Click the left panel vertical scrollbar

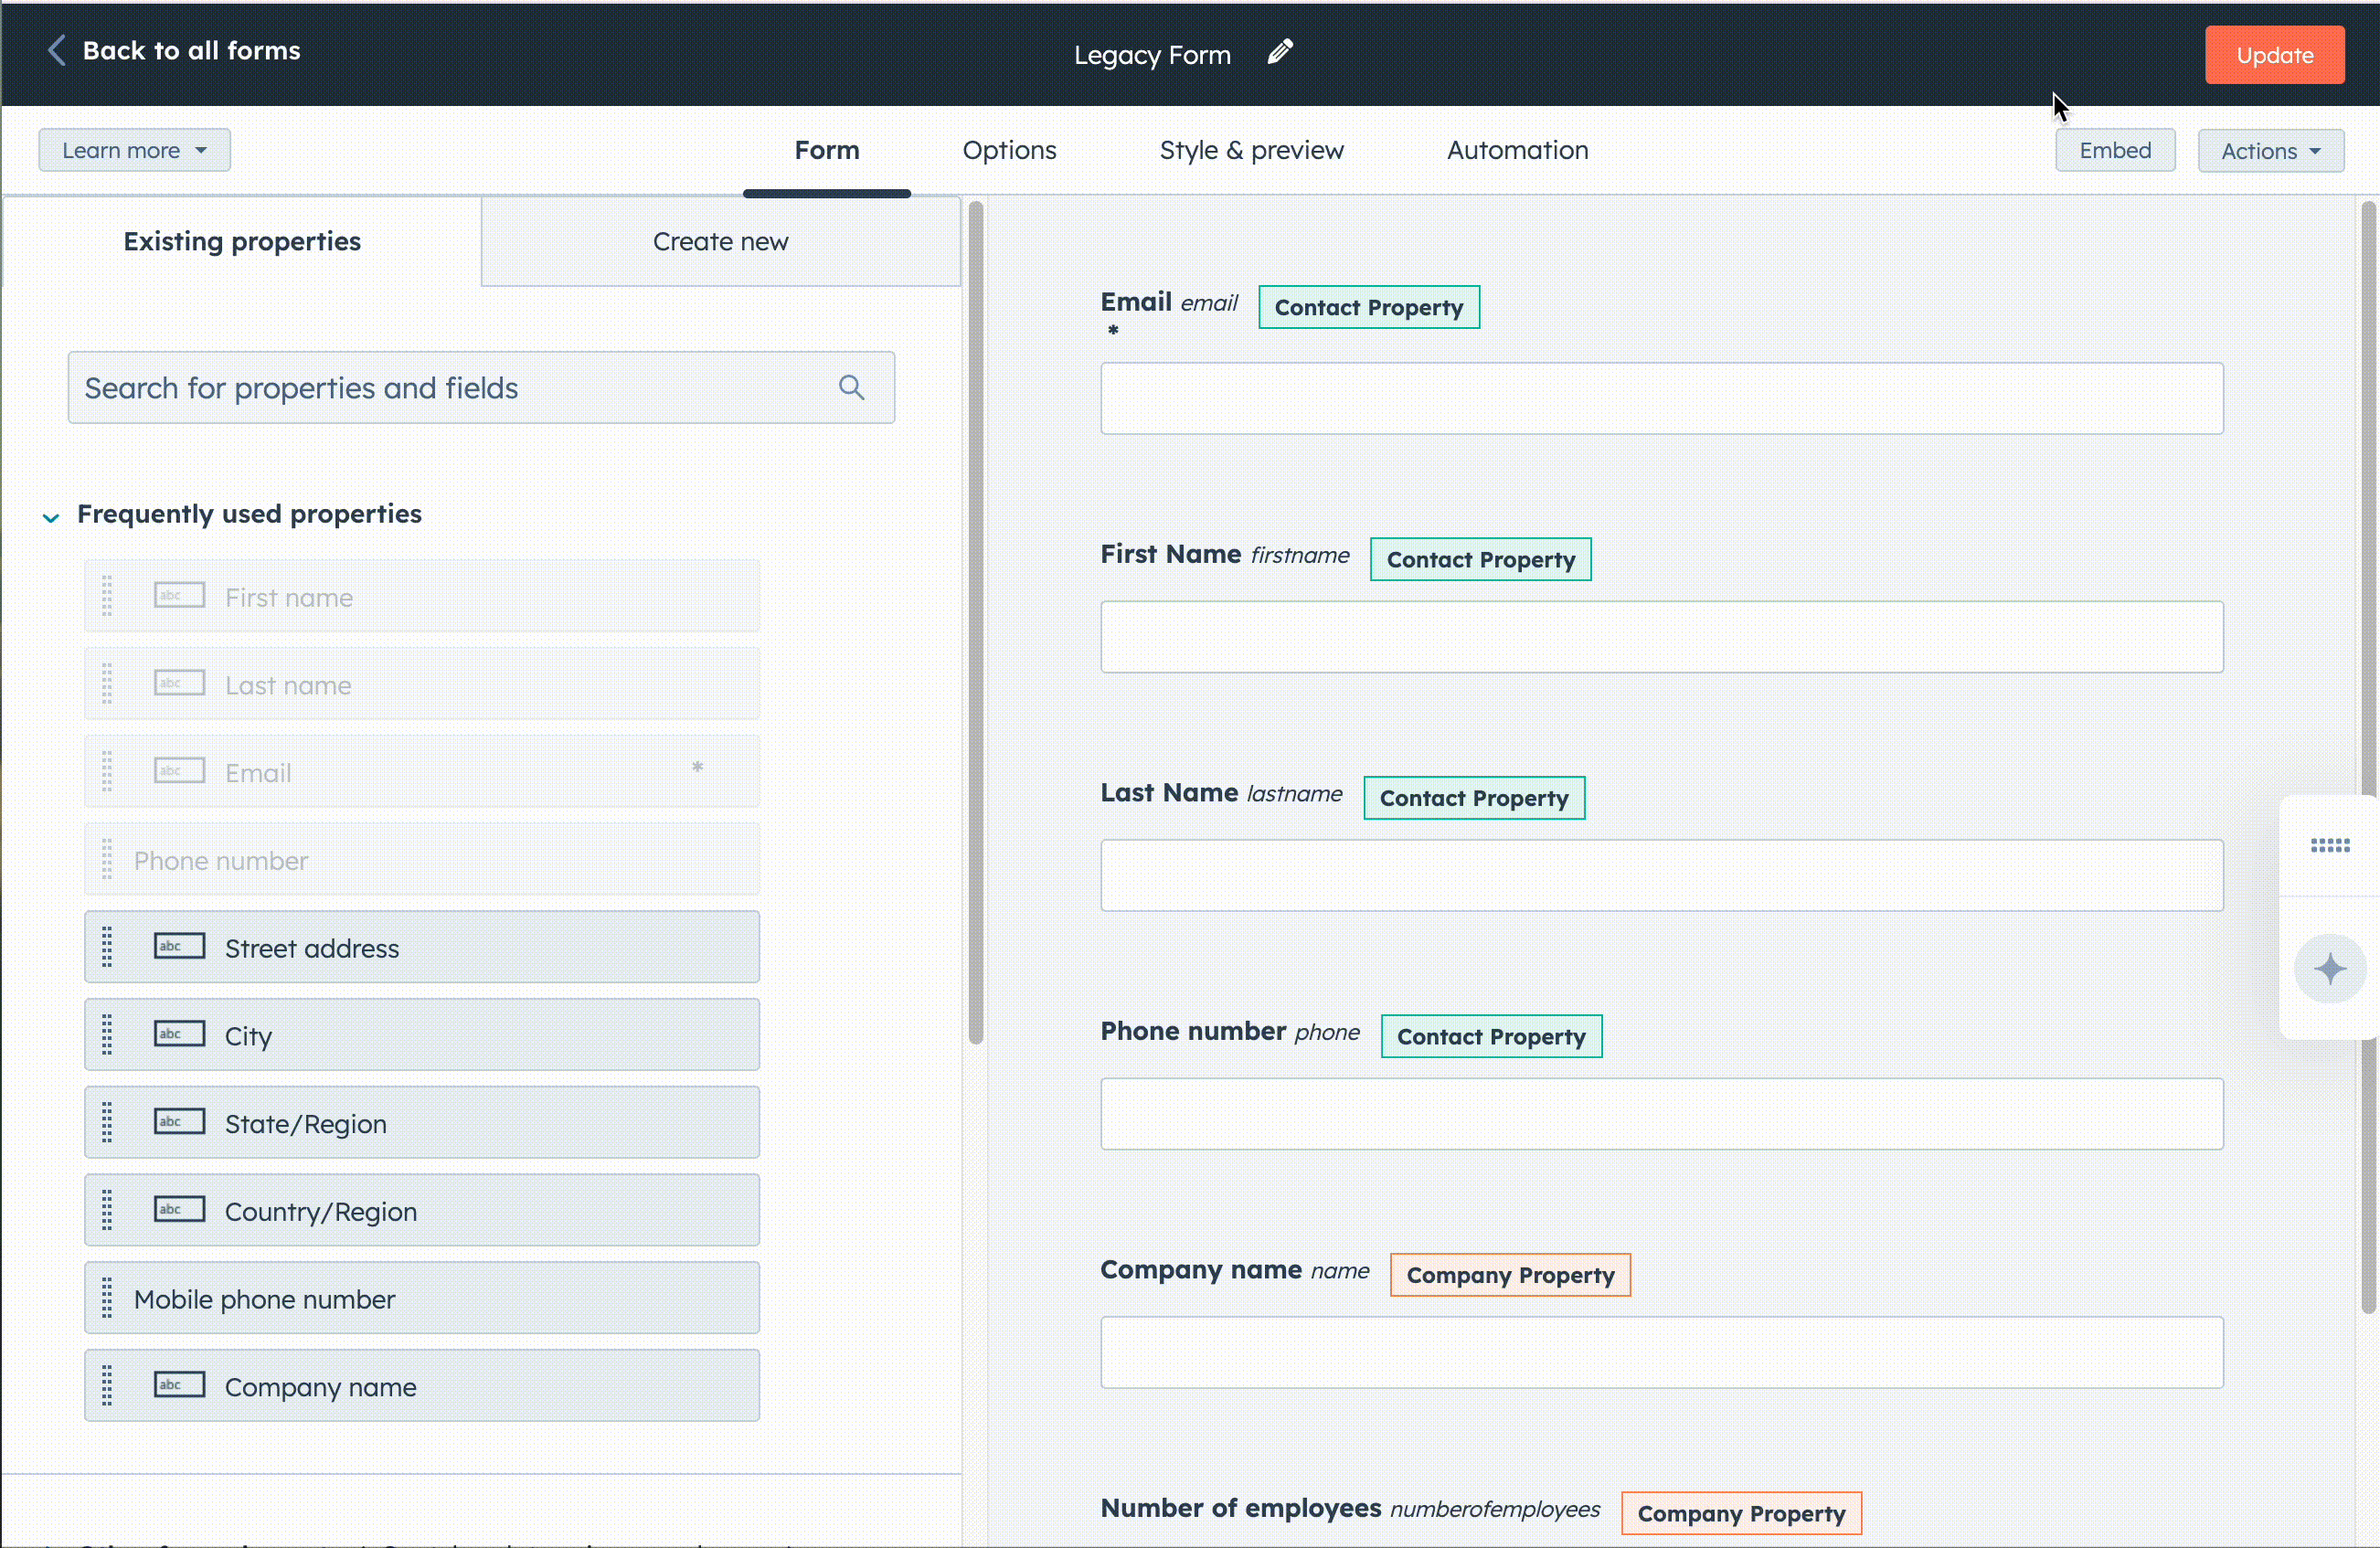[976, 620]
